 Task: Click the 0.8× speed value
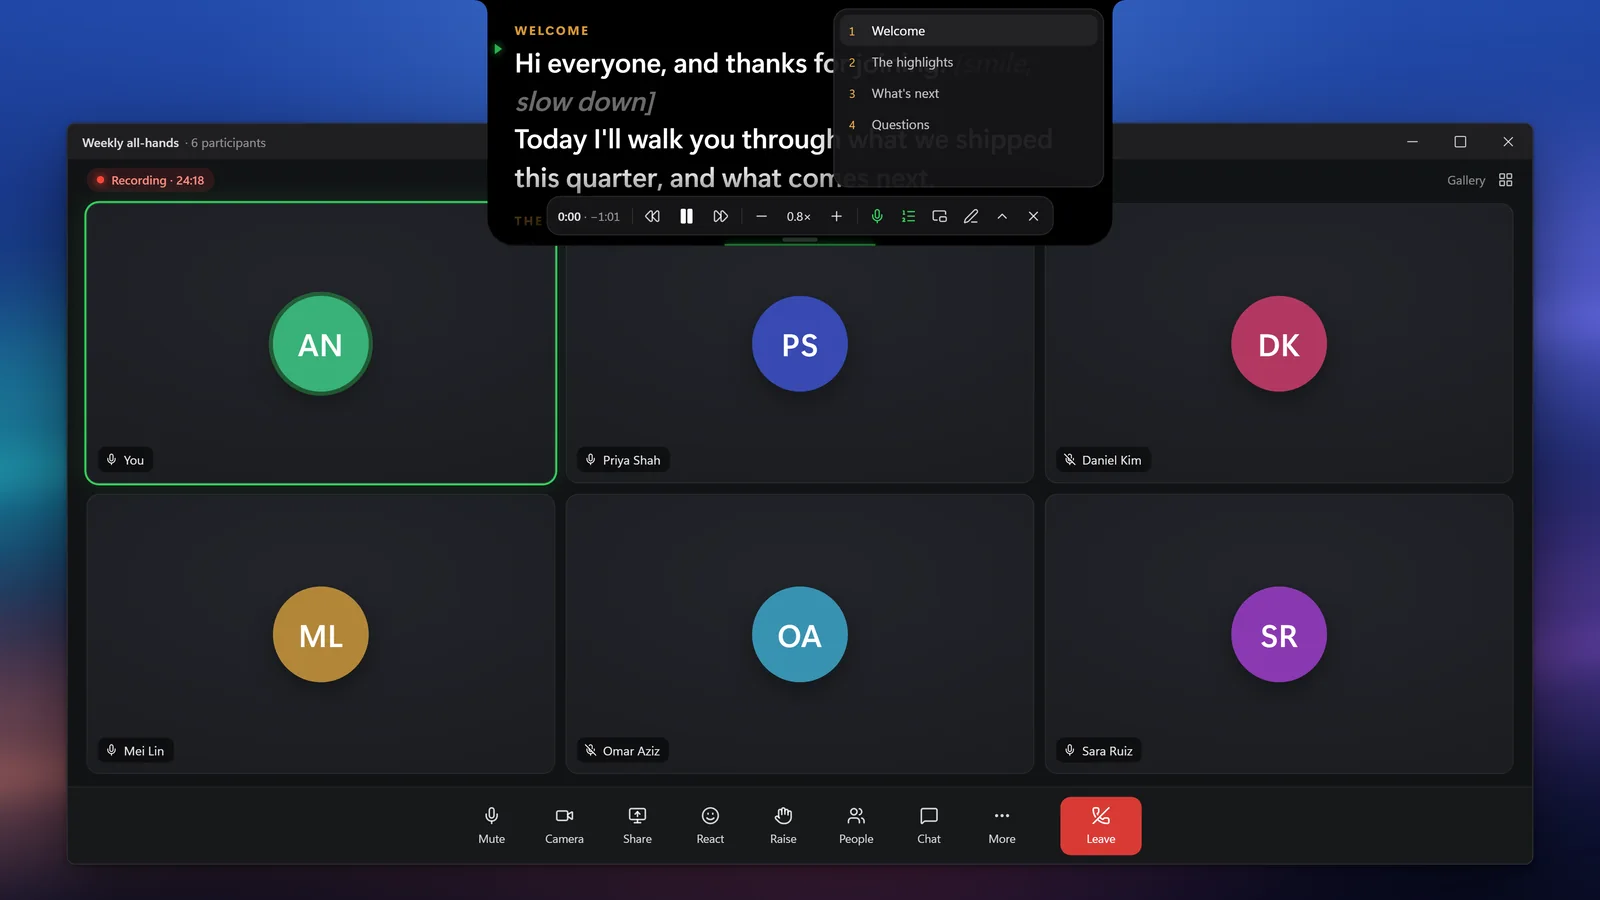click(x=798, y=216)
